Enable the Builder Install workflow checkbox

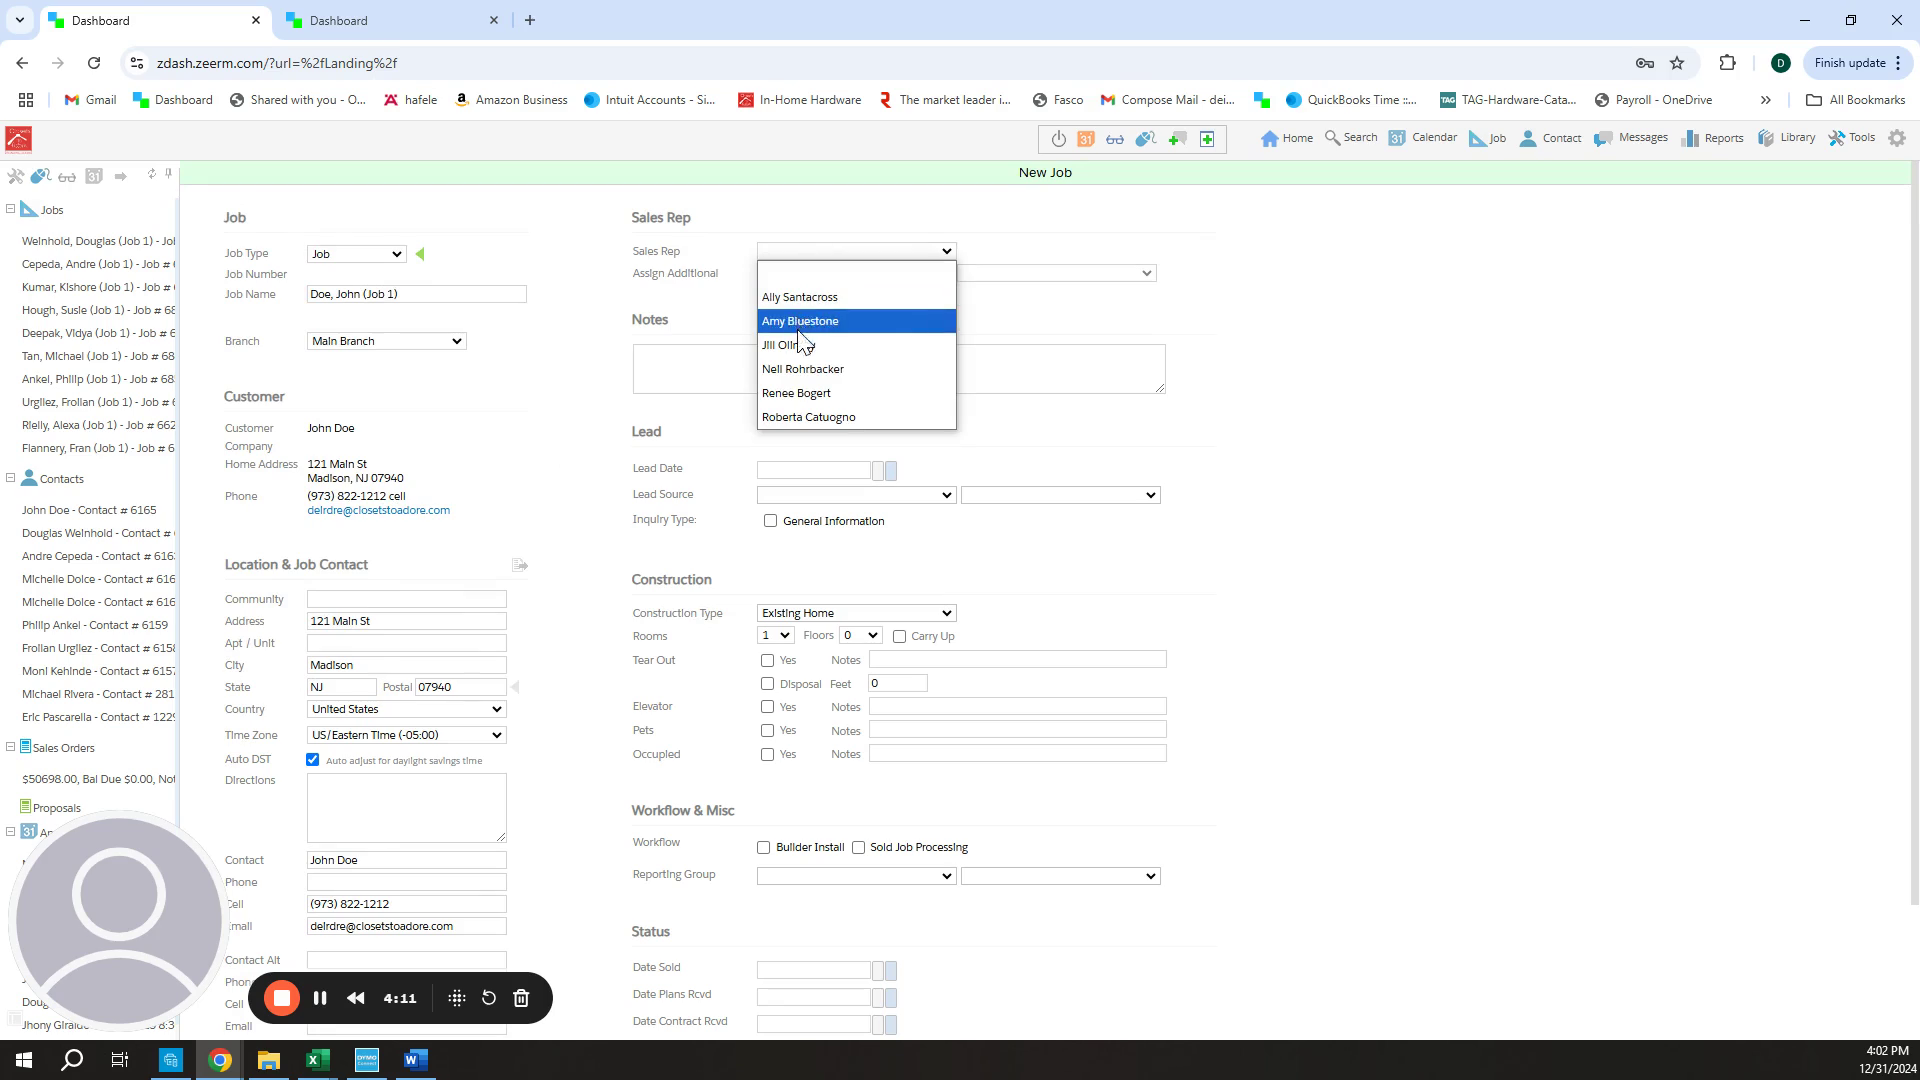coord(764,847)
